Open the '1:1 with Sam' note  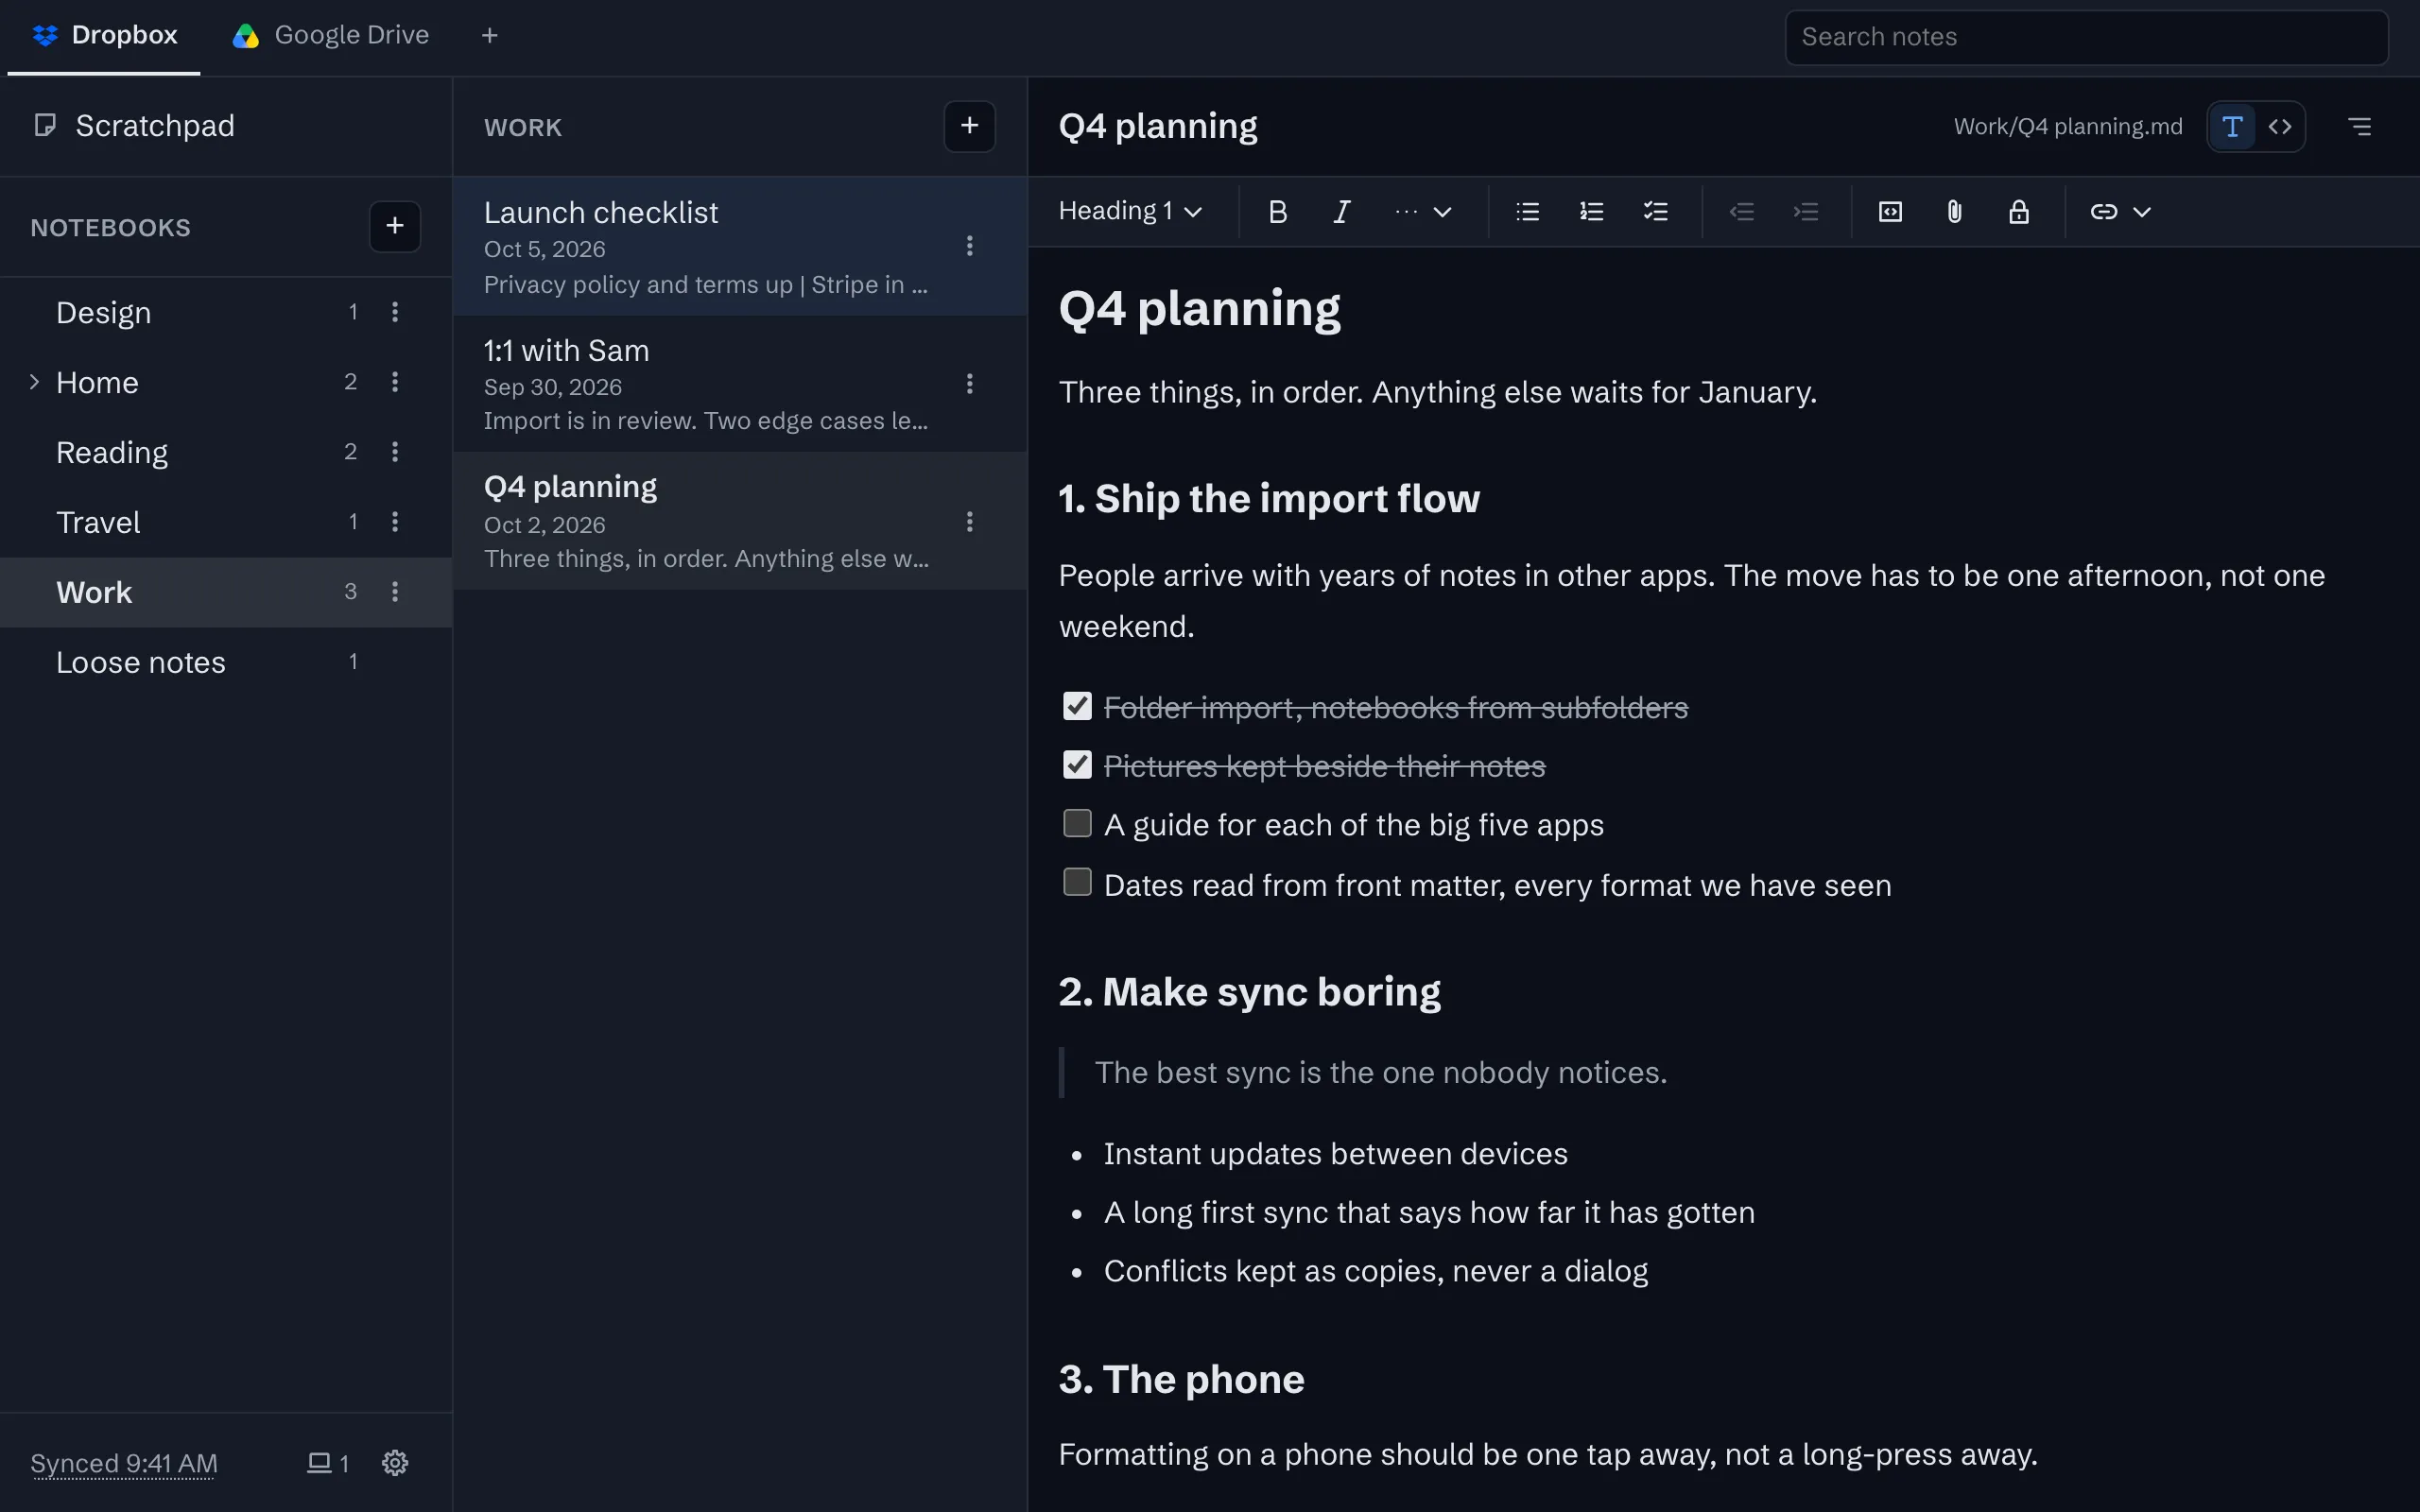740,384
